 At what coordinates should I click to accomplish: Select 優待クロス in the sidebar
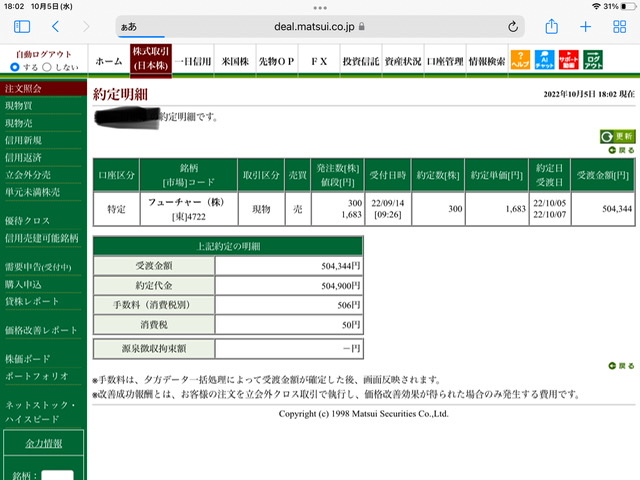[28, 221]
